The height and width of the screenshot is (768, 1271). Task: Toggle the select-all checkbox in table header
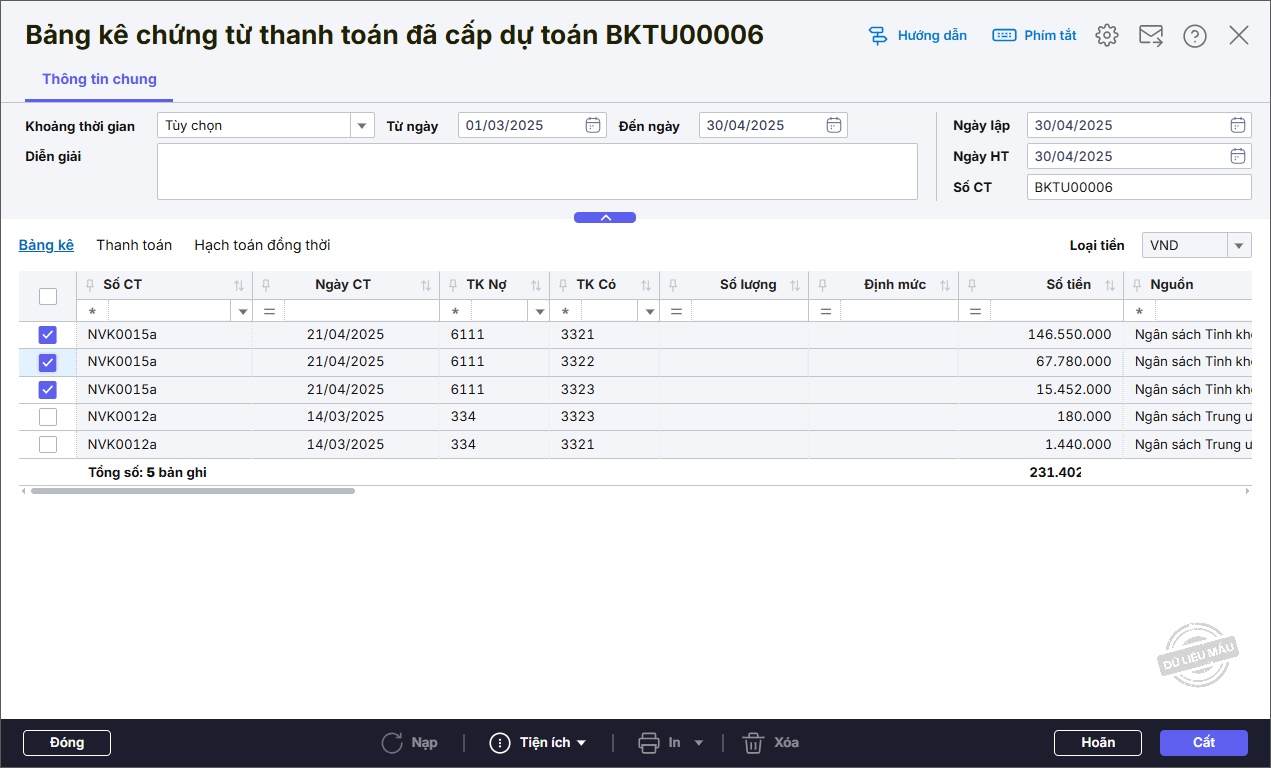(x=48, y=296)
